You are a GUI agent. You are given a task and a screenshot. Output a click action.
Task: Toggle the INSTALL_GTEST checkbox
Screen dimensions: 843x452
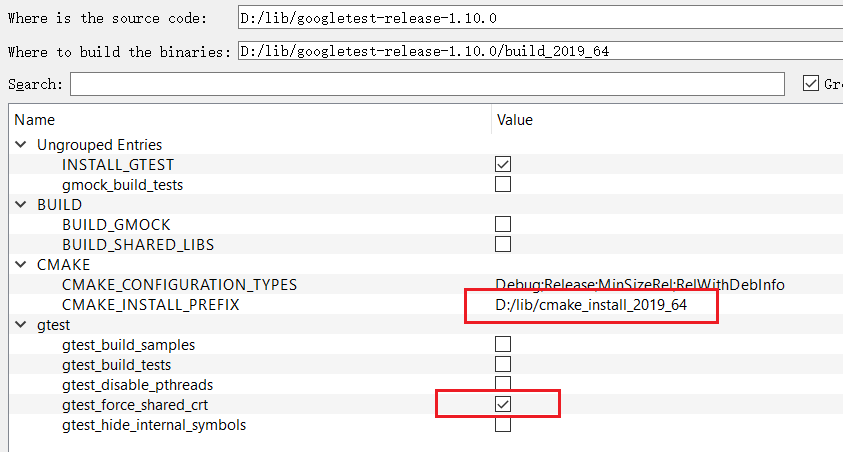503,164
